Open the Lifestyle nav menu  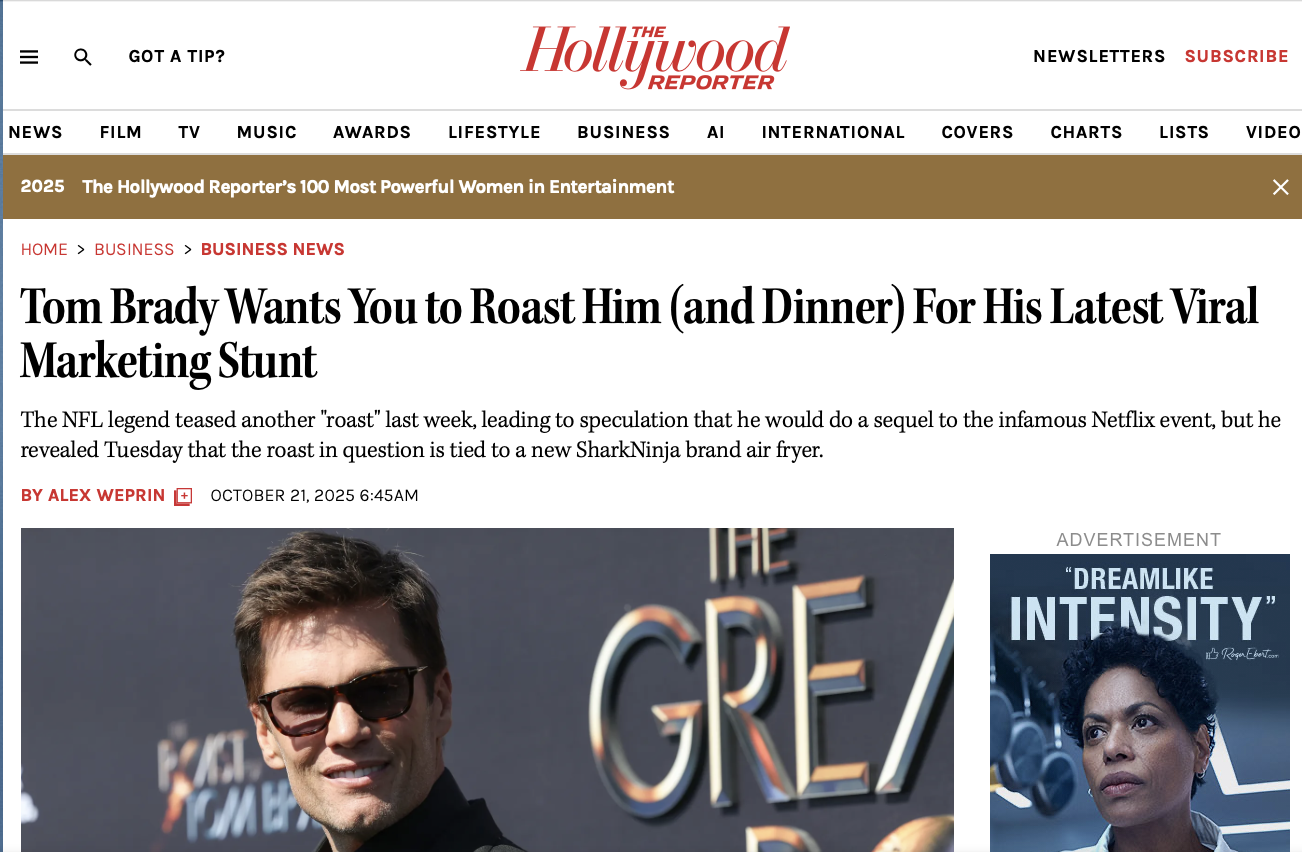click(494, 132)
